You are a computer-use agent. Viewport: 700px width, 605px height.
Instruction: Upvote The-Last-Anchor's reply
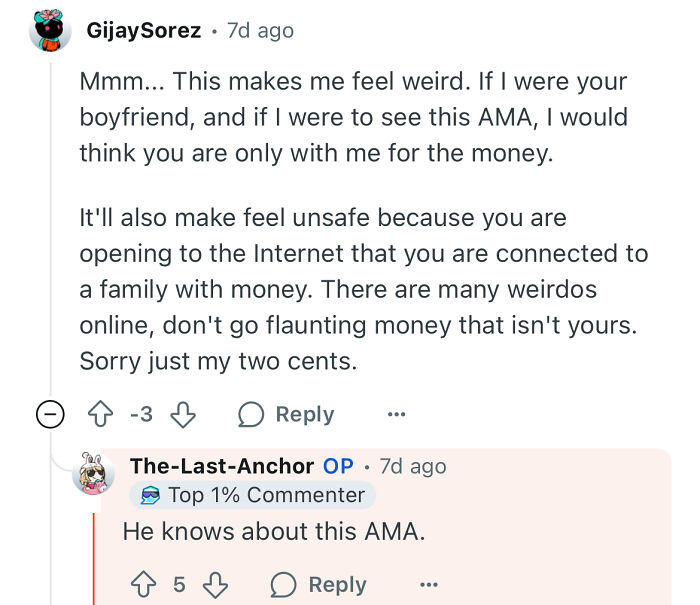click(x=143, y=584)
